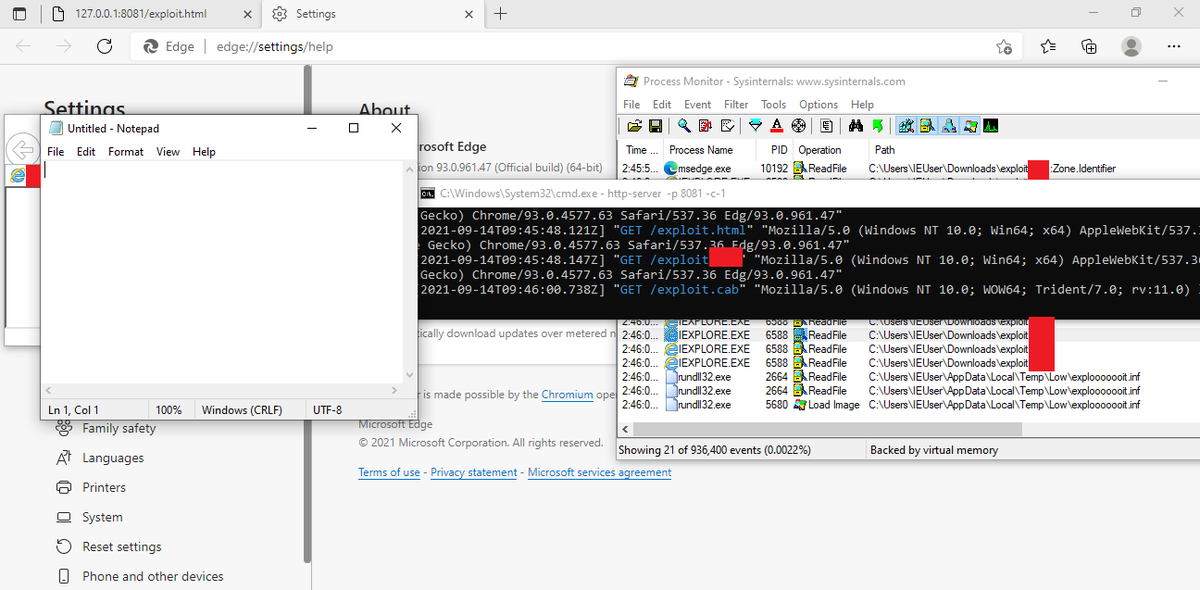Click the Clear display icon in Process Monitor

point(727,126)
